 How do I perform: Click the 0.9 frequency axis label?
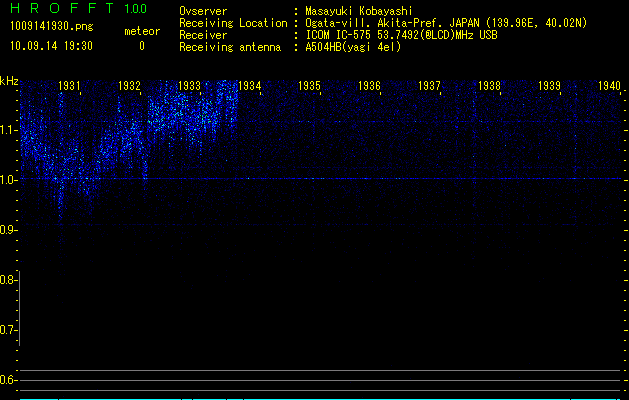click(x=8, y=230)
